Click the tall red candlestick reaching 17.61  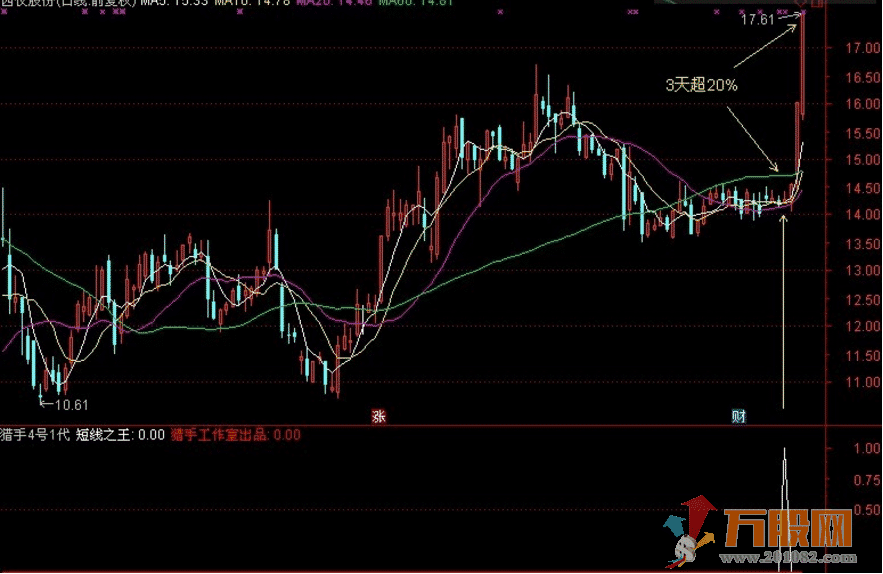coord(802,65)
